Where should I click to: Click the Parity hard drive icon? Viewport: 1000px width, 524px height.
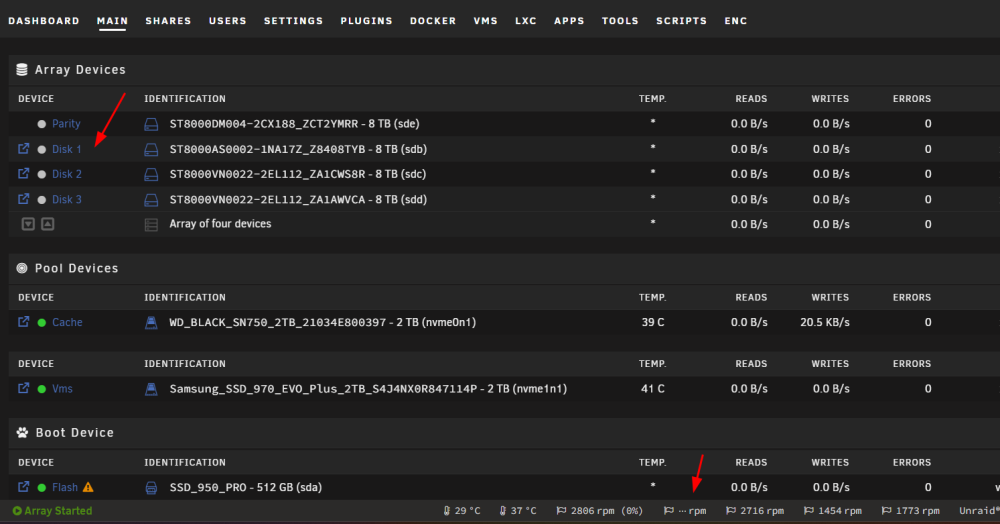(151, 124)
